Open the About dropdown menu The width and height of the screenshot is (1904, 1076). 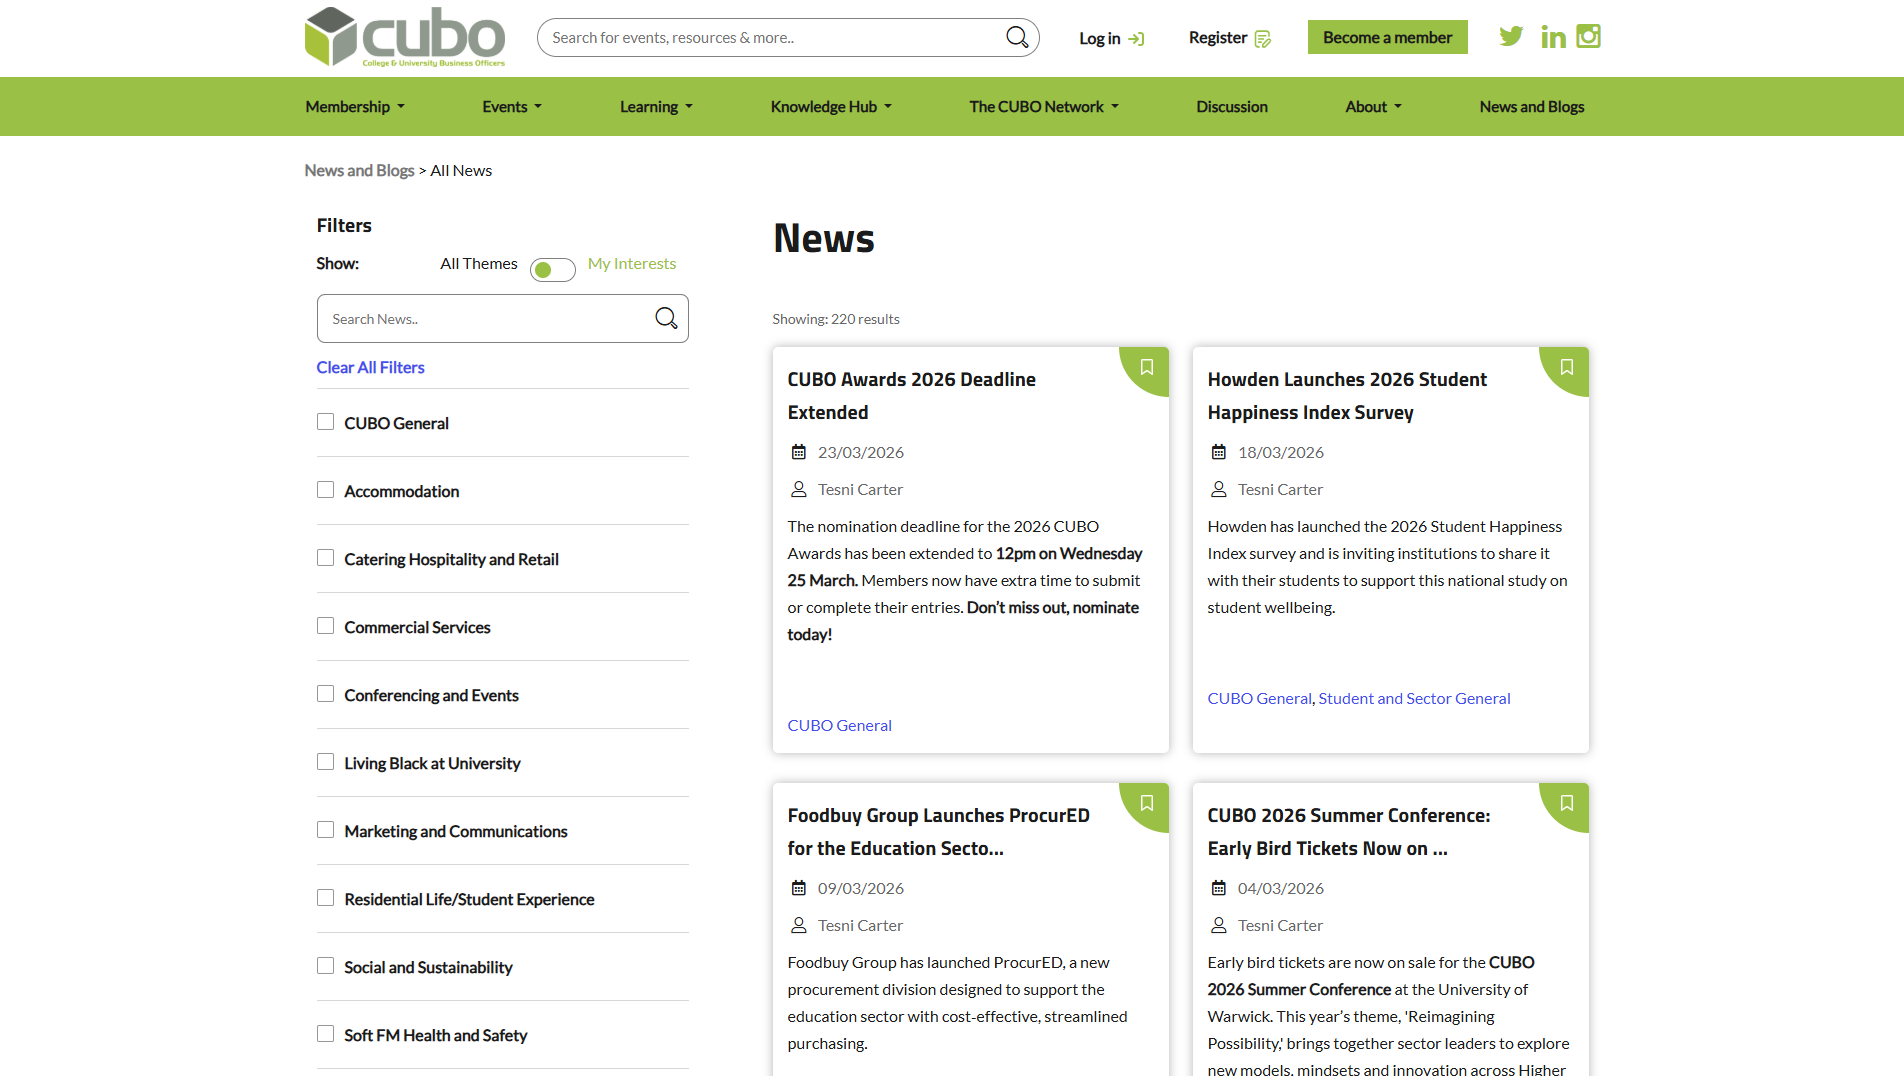tap(1373, 107)
